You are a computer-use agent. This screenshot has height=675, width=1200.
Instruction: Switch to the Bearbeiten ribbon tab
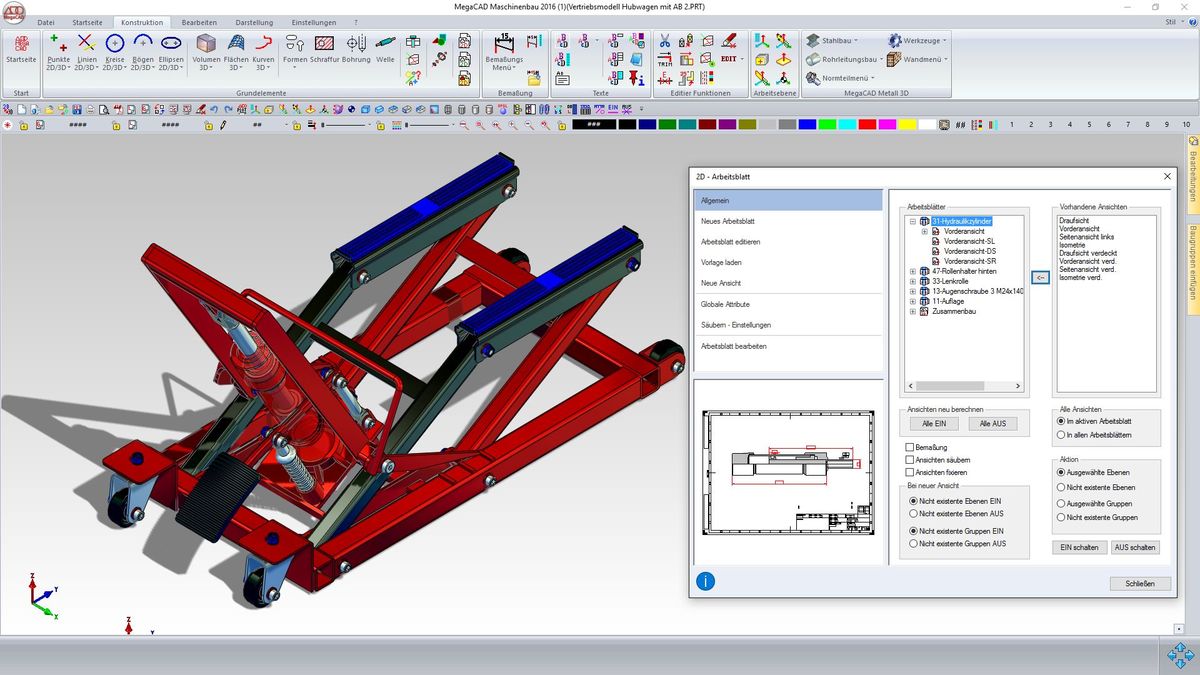click(199, 22)
